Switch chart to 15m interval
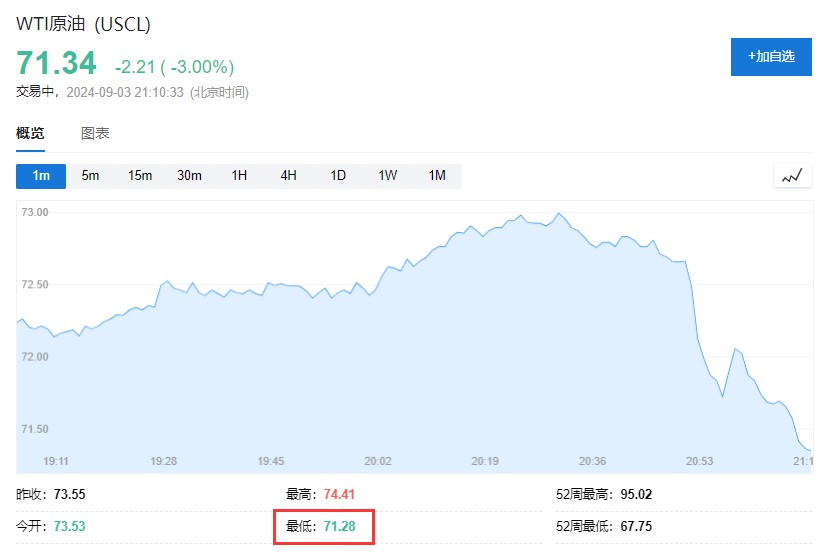This screenshot has height=559, width=832. tap(140, 176)
